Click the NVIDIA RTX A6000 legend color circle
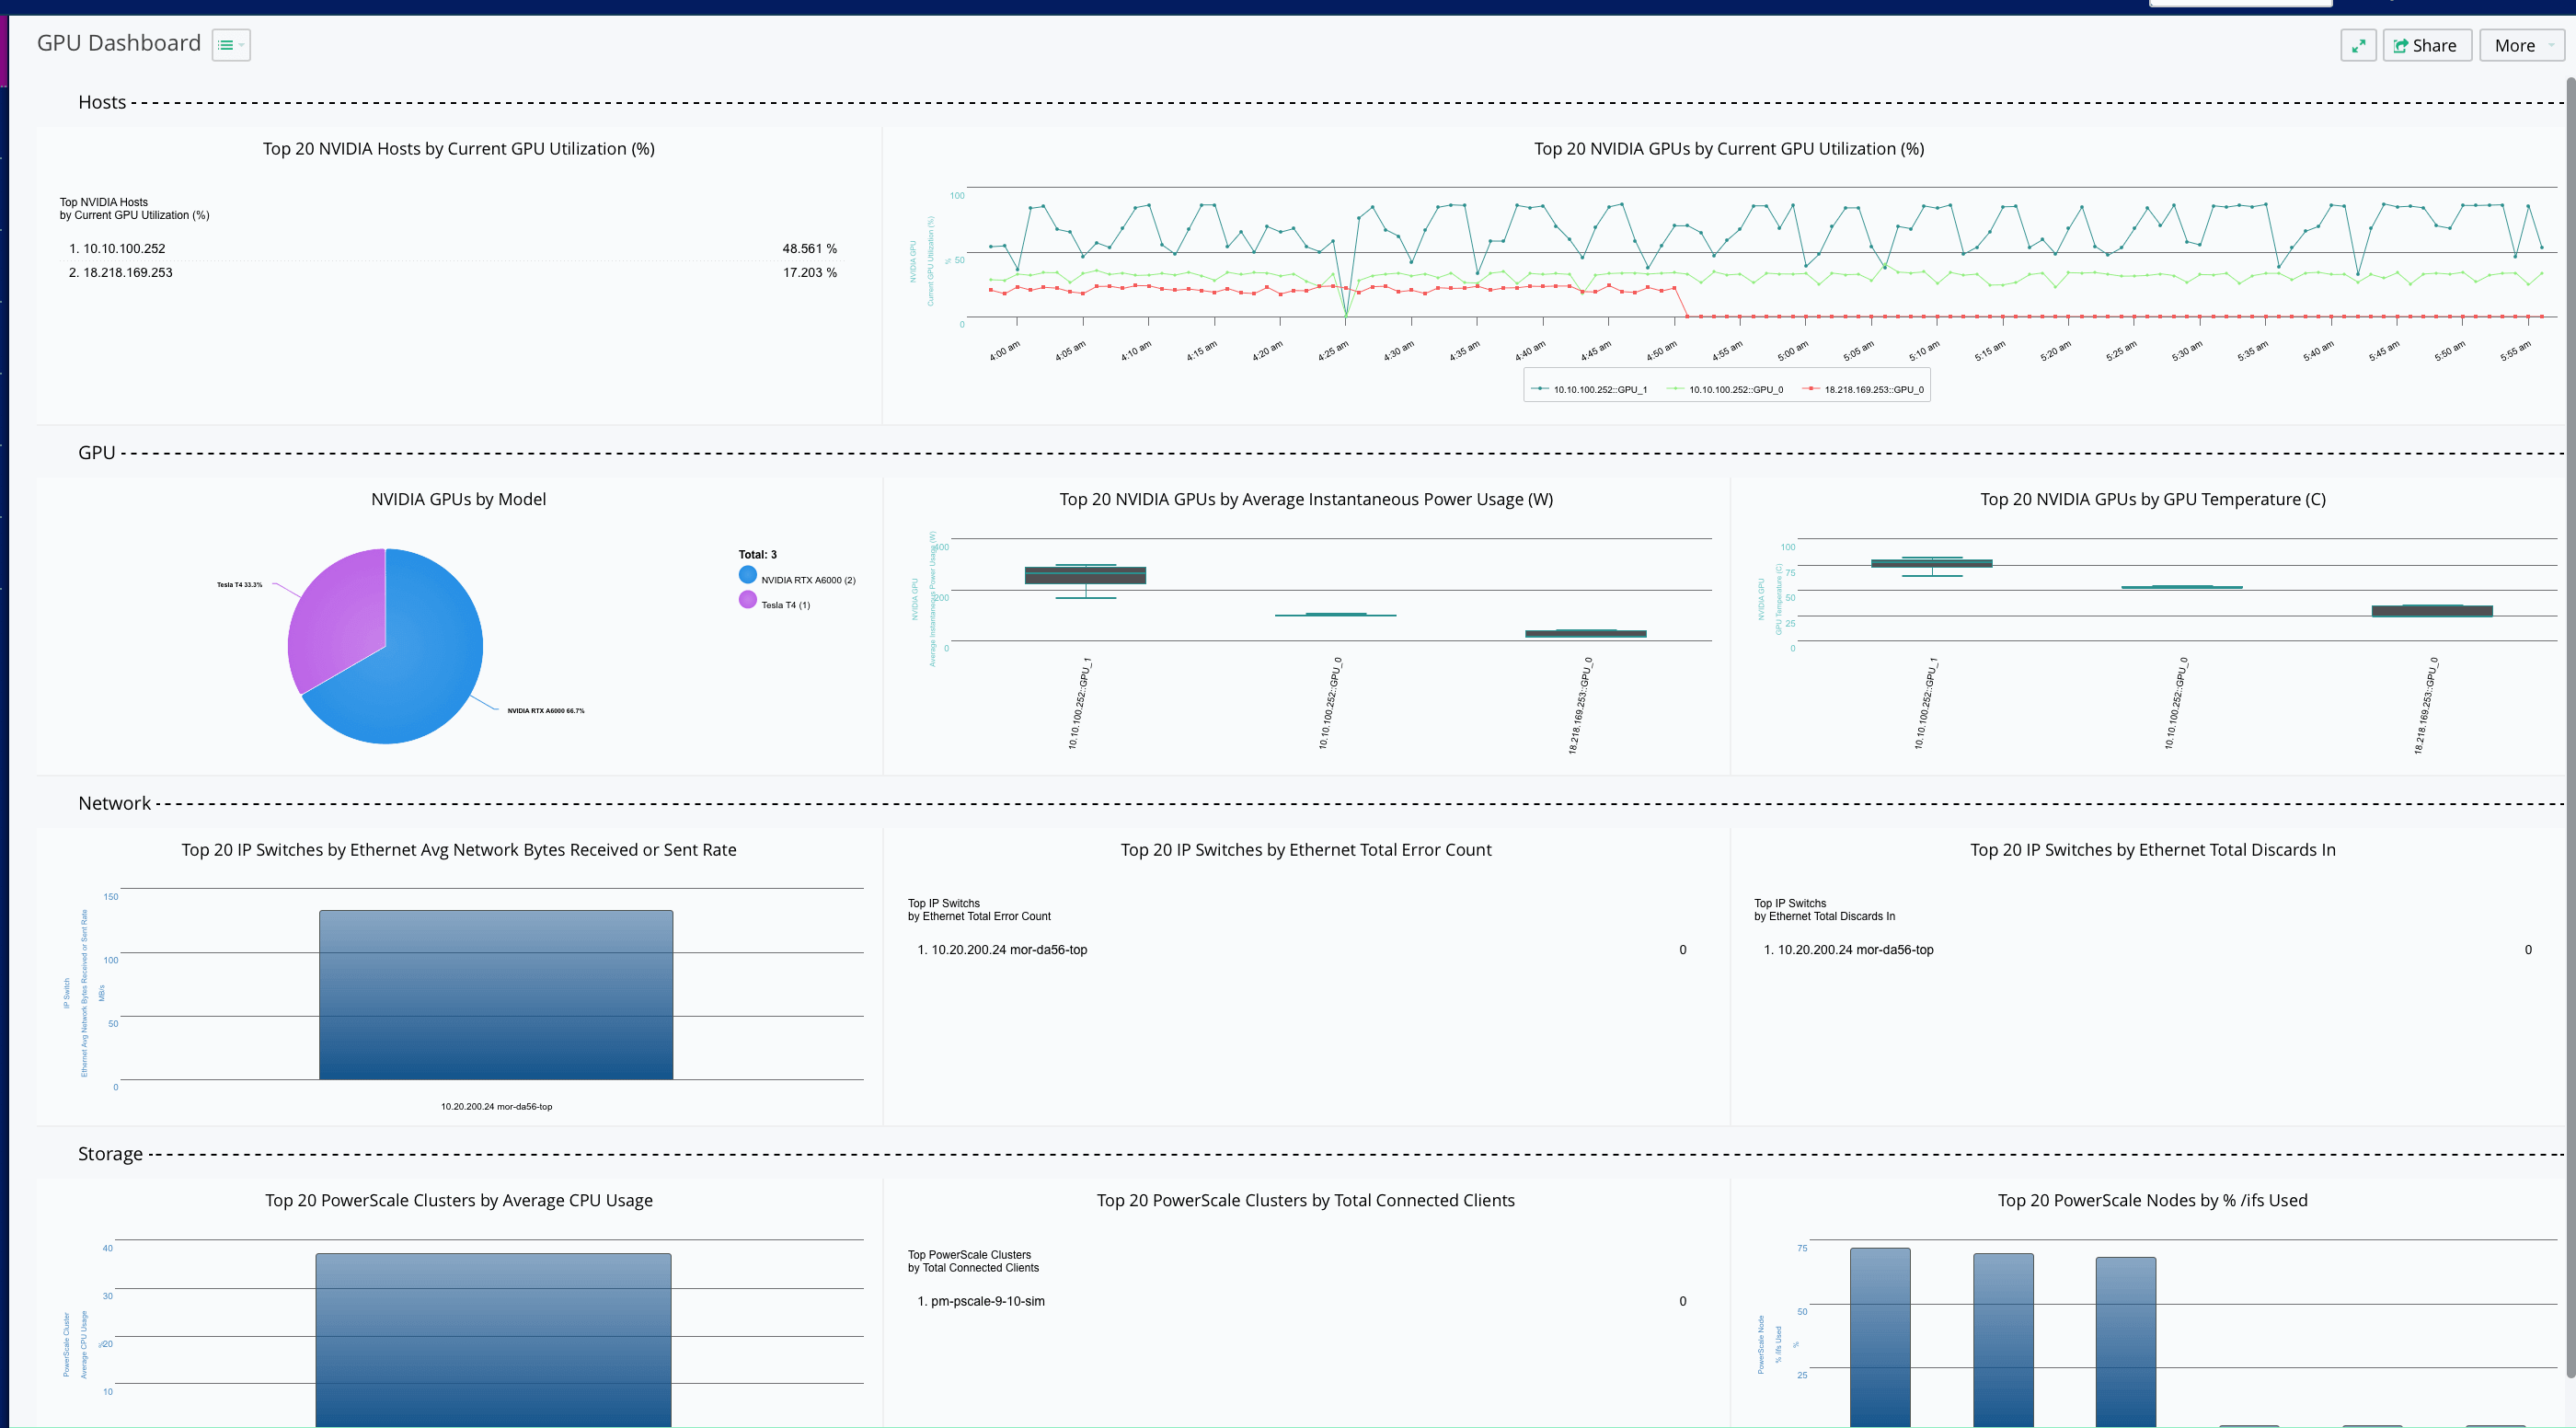 [747, 575]
